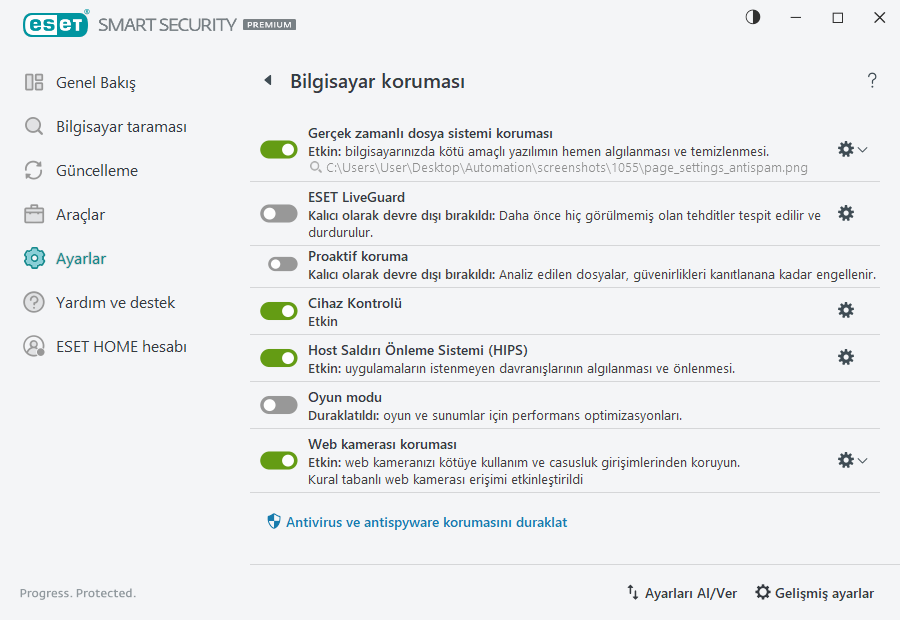Click the Araçlar briefcase icon

point(32,214)
